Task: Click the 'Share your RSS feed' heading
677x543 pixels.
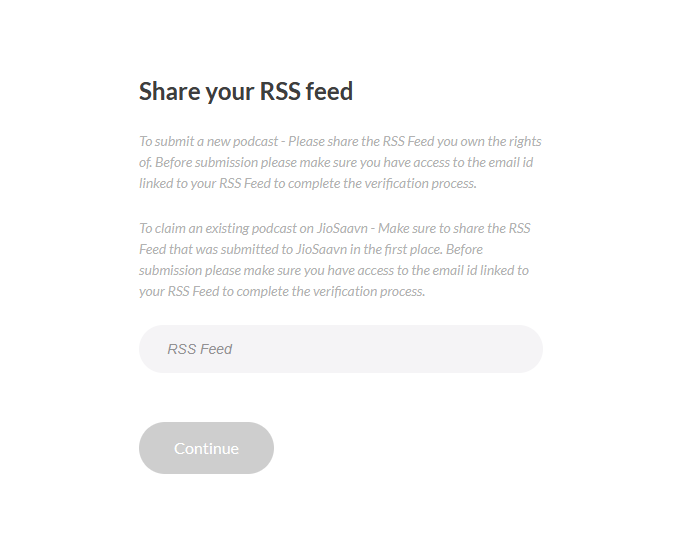Action: click(246, 92)
